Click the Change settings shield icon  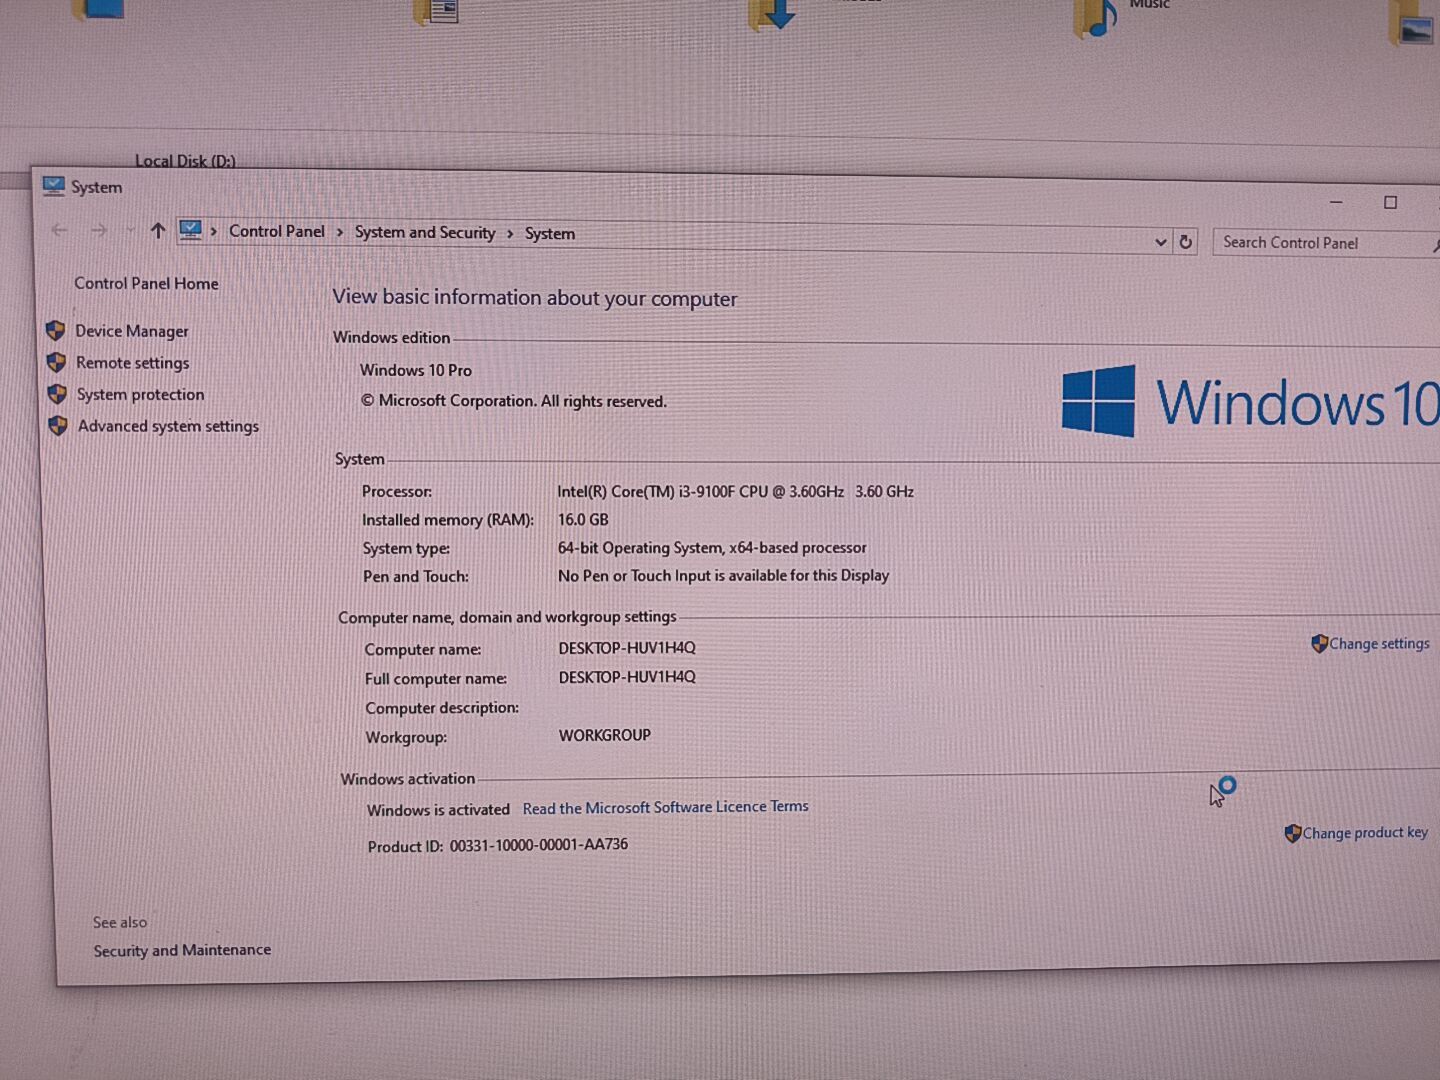pyautogui.click(x=1320, y=643)
